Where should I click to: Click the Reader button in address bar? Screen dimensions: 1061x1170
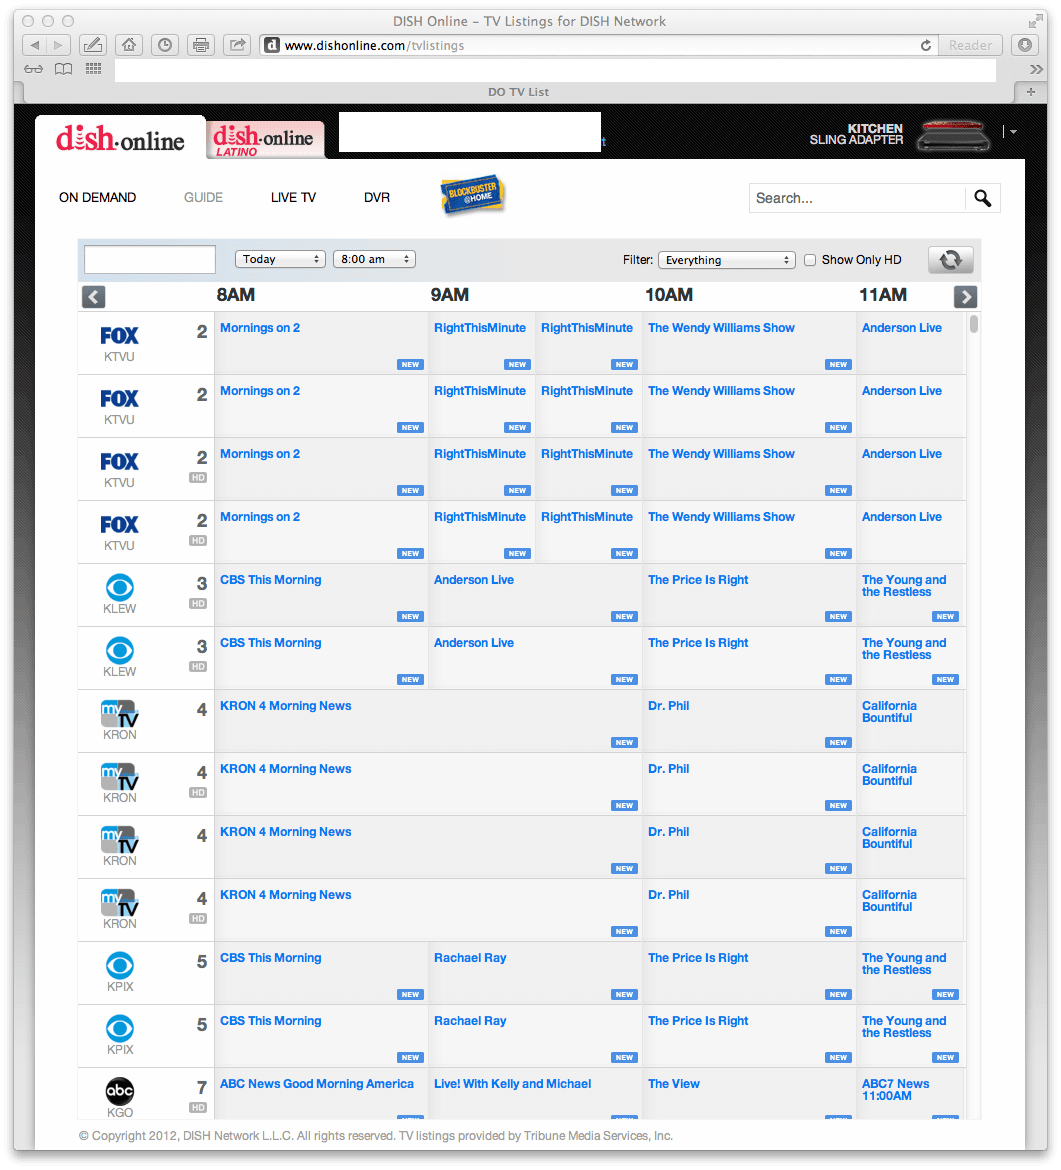(x=970, y=46)
